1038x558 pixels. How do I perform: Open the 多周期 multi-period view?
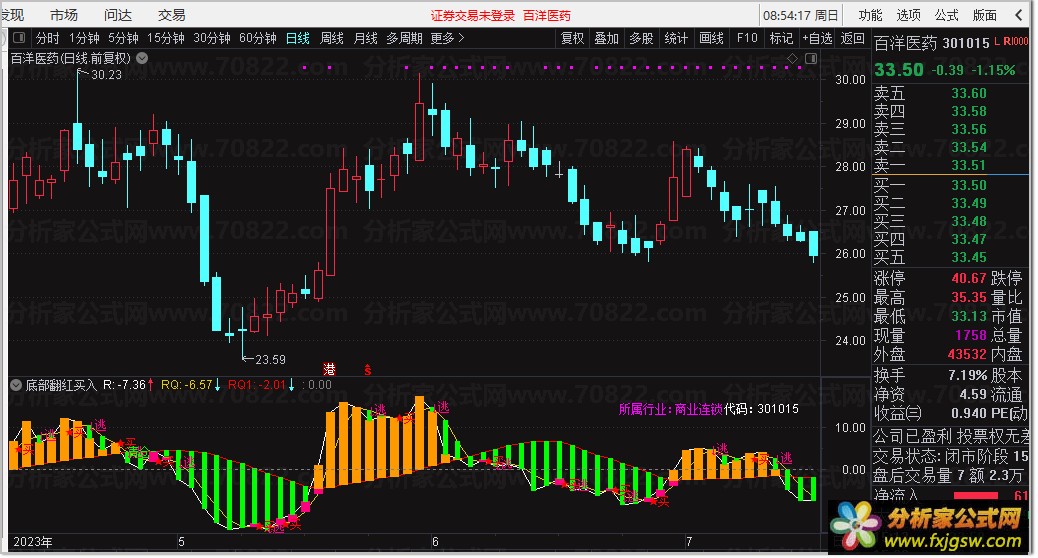point(404,38)
